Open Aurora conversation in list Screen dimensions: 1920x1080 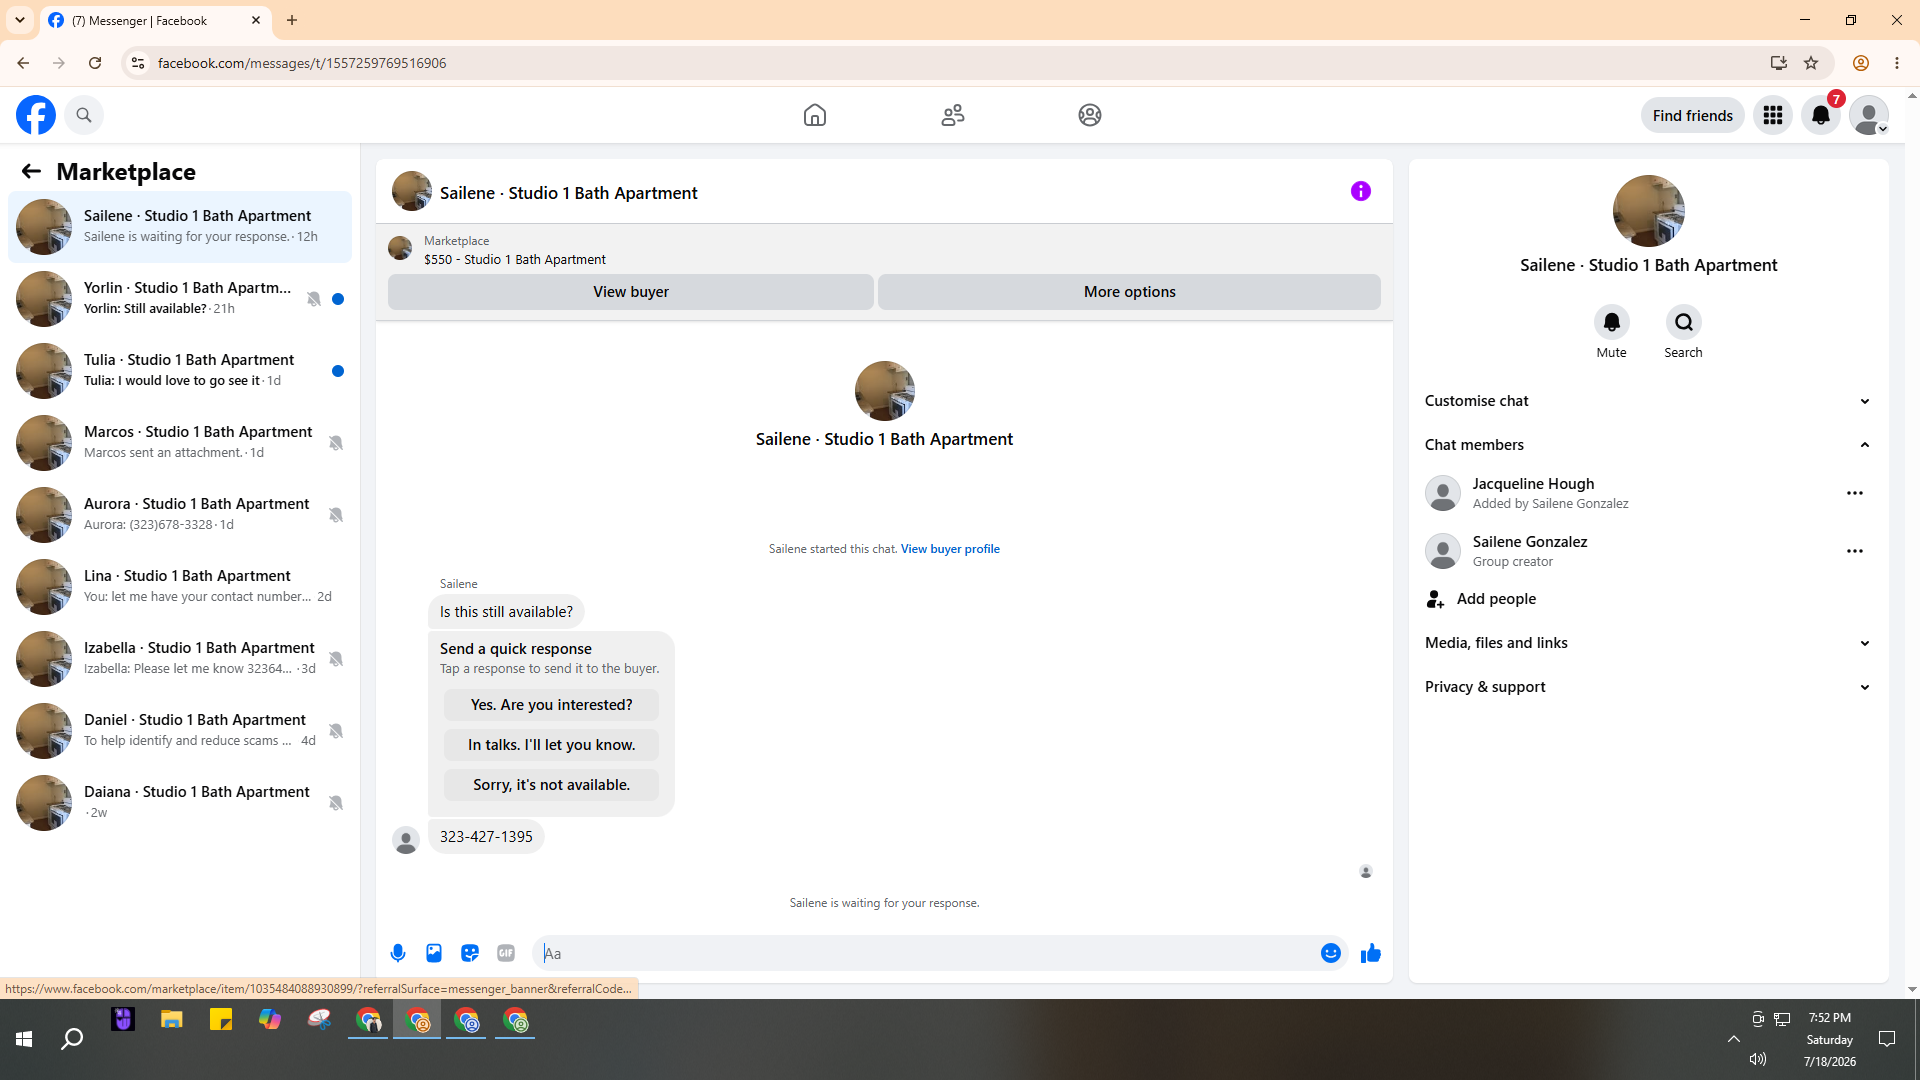180,515
